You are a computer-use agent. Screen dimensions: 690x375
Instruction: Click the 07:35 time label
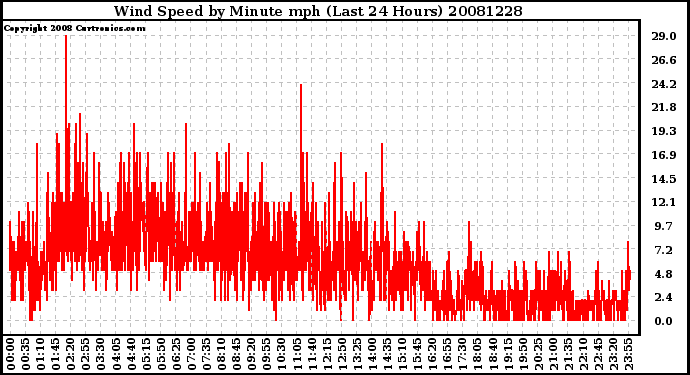coord(206,354)
